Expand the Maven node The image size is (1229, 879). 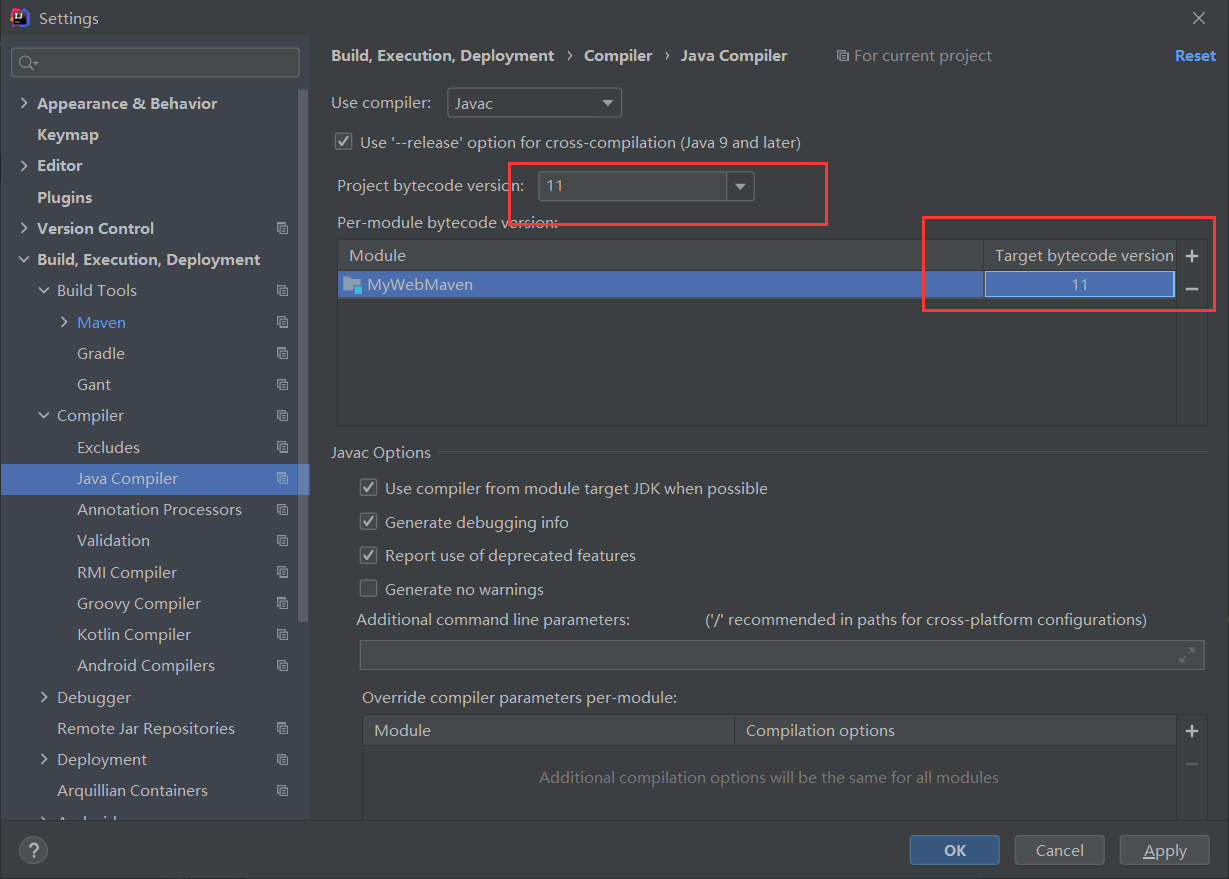[64, 322]
